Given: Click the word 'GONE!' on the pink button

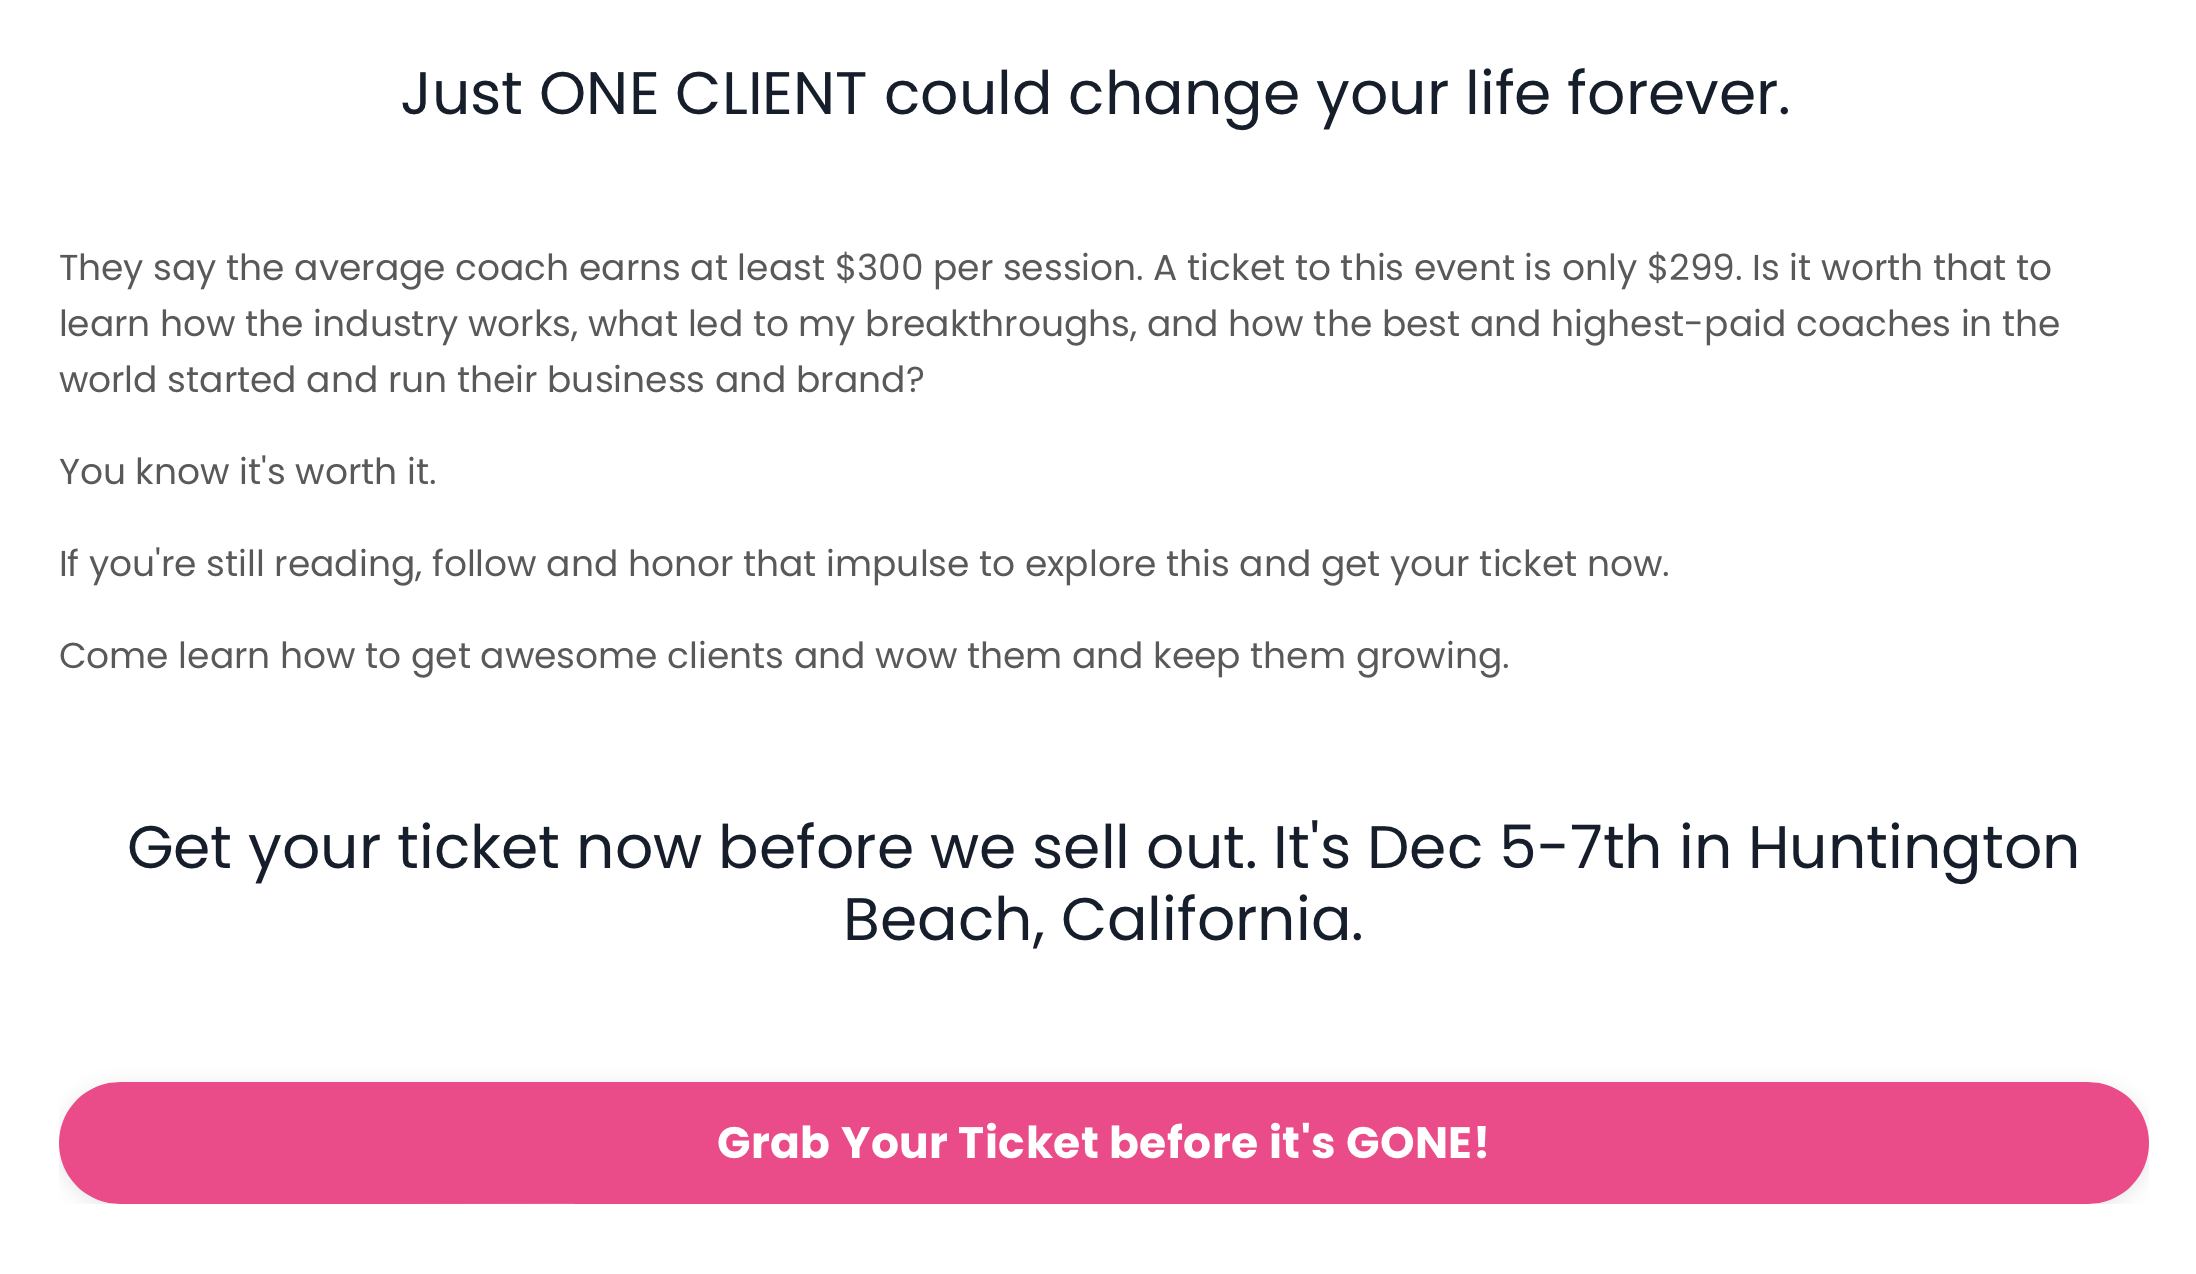Looking at the screenshot, I should pos(1418,1142).
